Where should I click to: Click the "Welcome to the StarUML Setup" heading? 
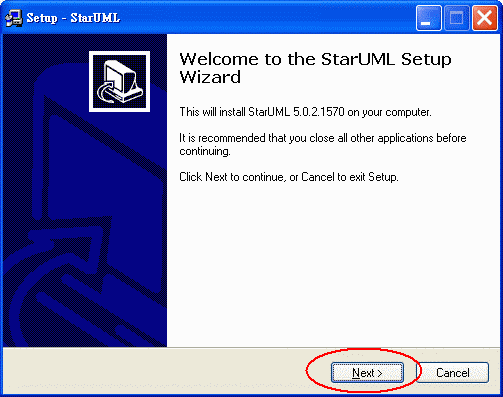point(315,59)
